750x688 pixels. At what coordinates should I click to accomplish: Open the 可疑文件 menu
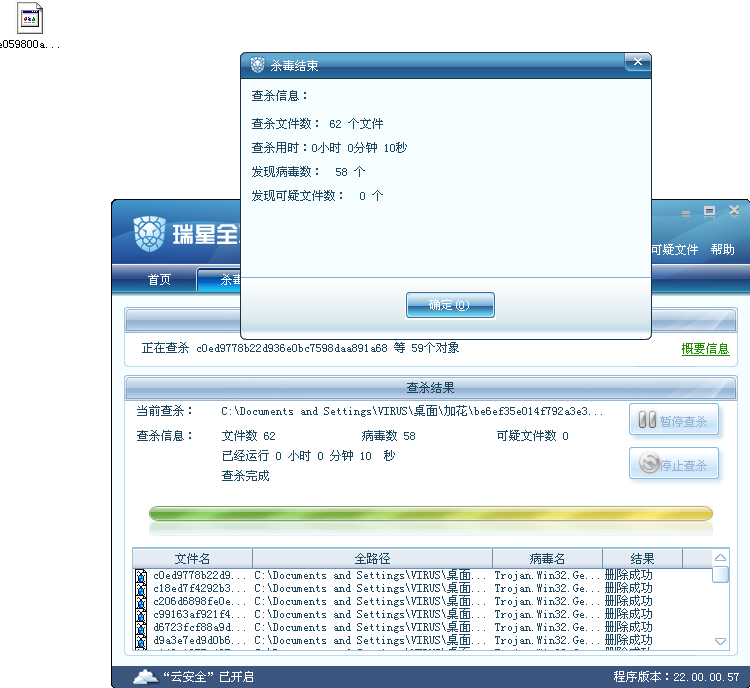pyautogui.click(x=674, y=250)
